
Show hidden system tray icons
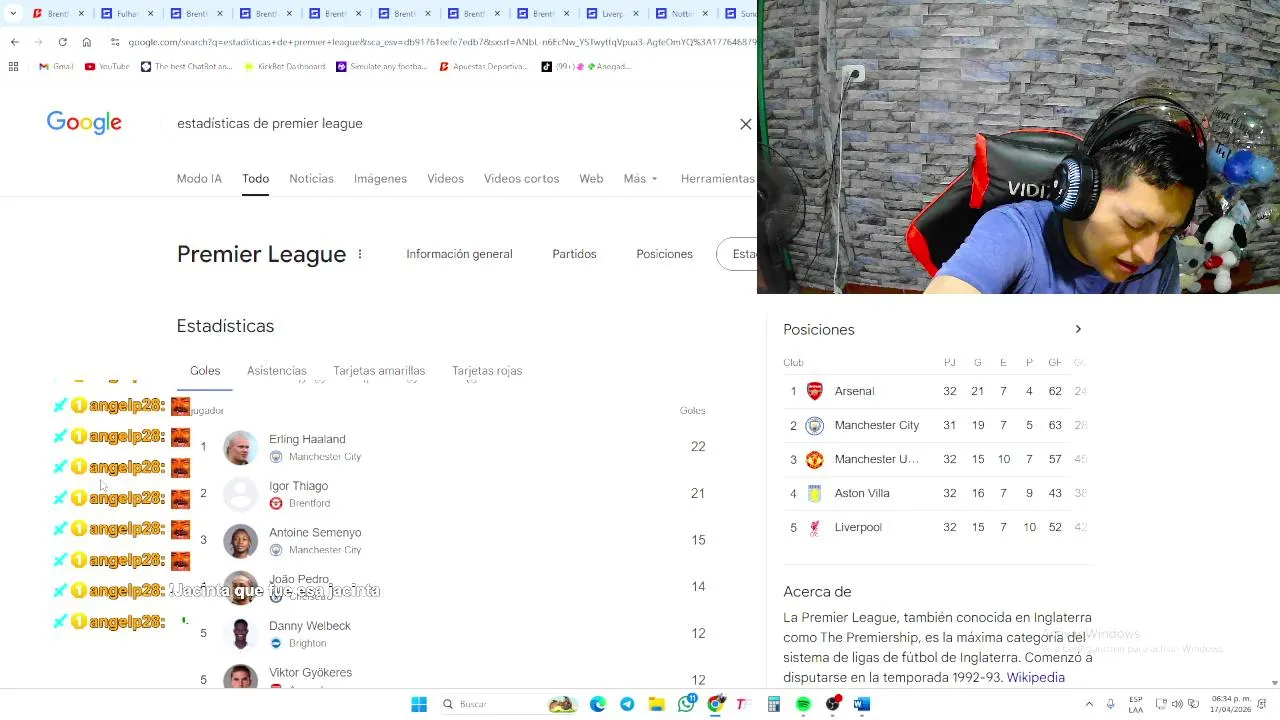click(x=1089, y=704)
